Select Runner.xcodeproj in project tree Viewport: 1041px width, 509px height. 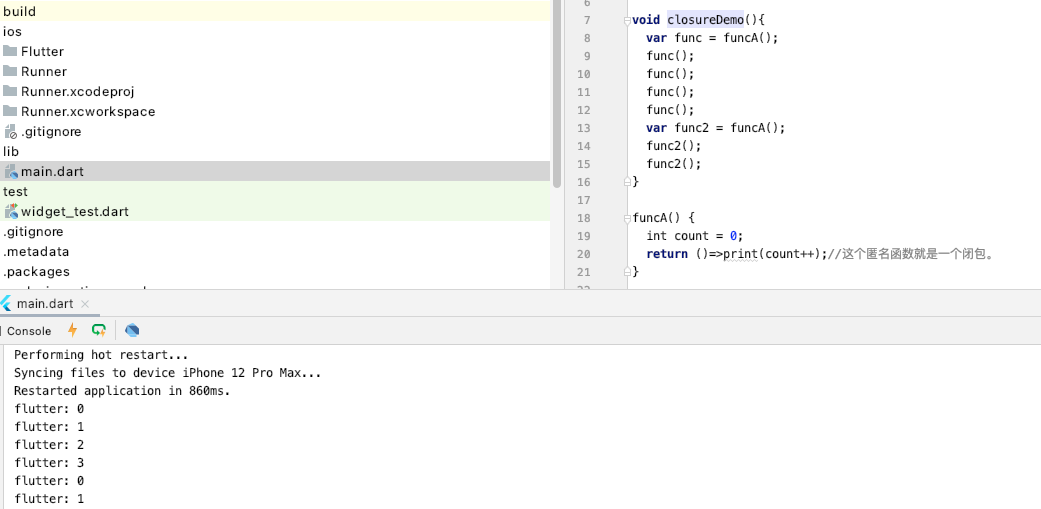[x=275, y=91]
